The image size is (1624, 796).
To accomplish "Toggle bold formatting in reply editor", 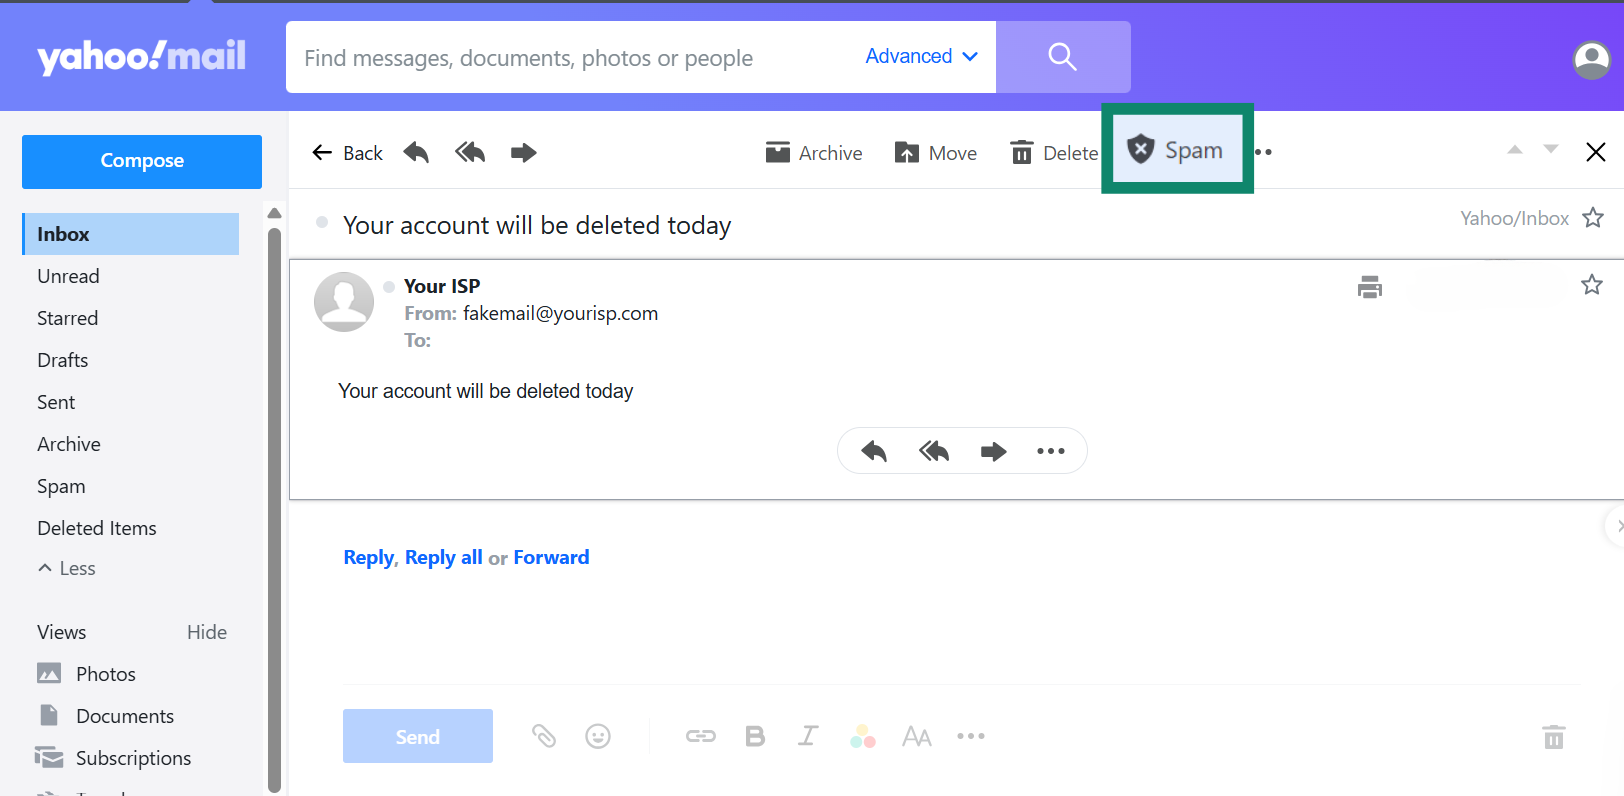I will 755,737.
